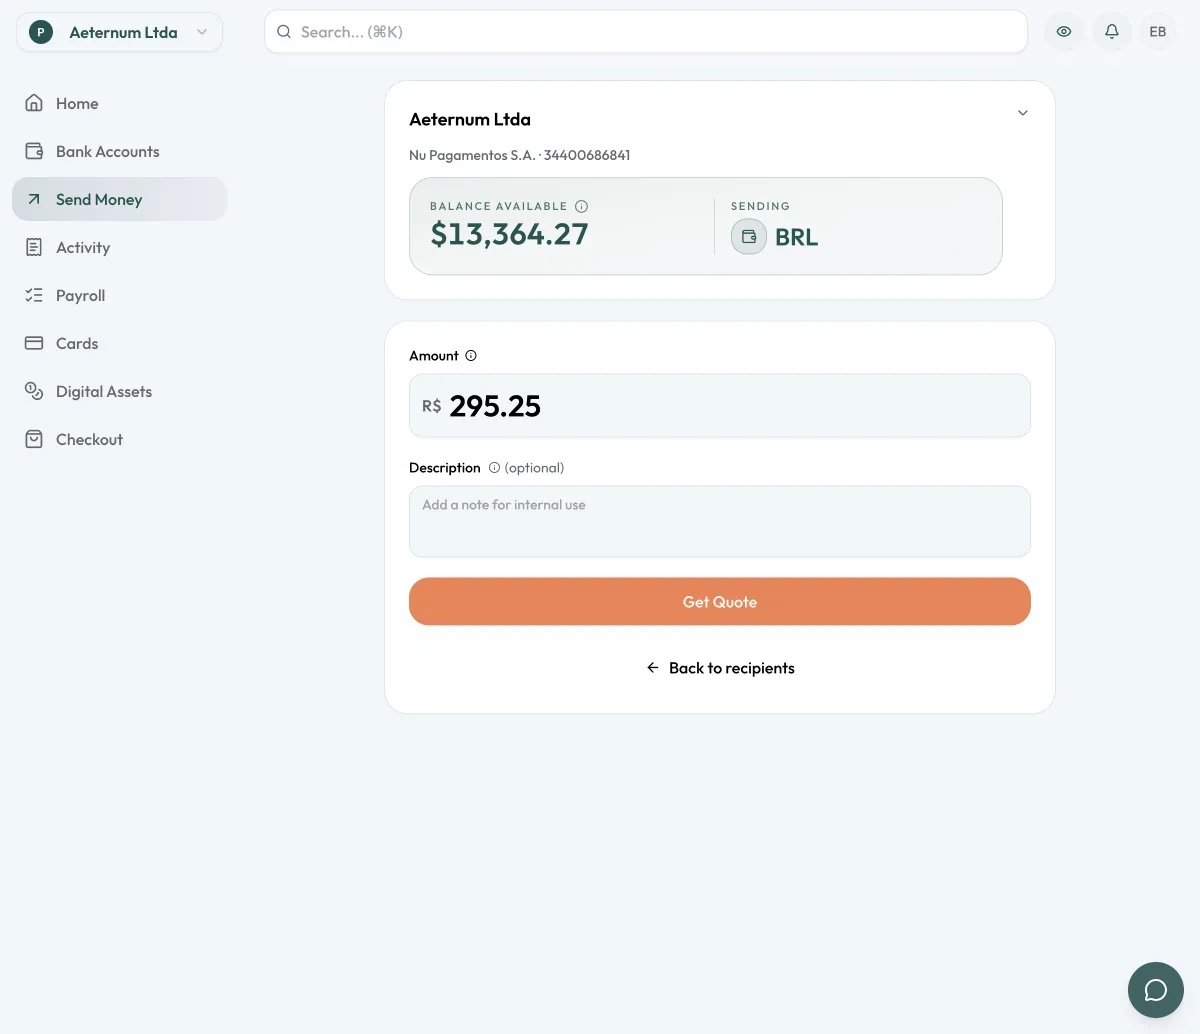Click the wallet icon next to BRL
The image size is (1200, 1034).
click(749, 237)
